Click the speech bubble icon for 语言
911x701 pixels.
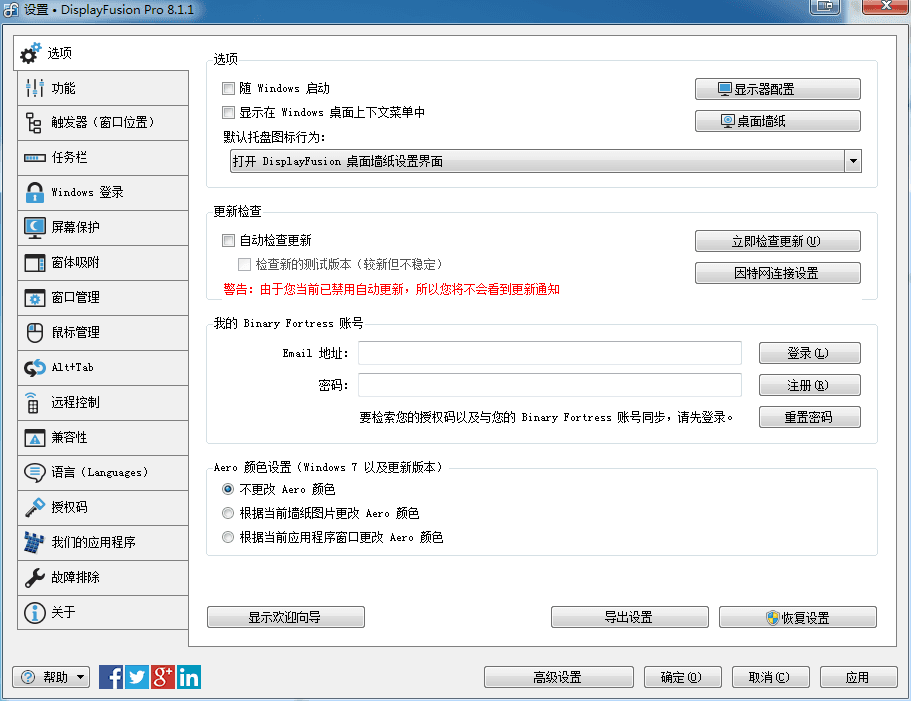pos(35,473)
